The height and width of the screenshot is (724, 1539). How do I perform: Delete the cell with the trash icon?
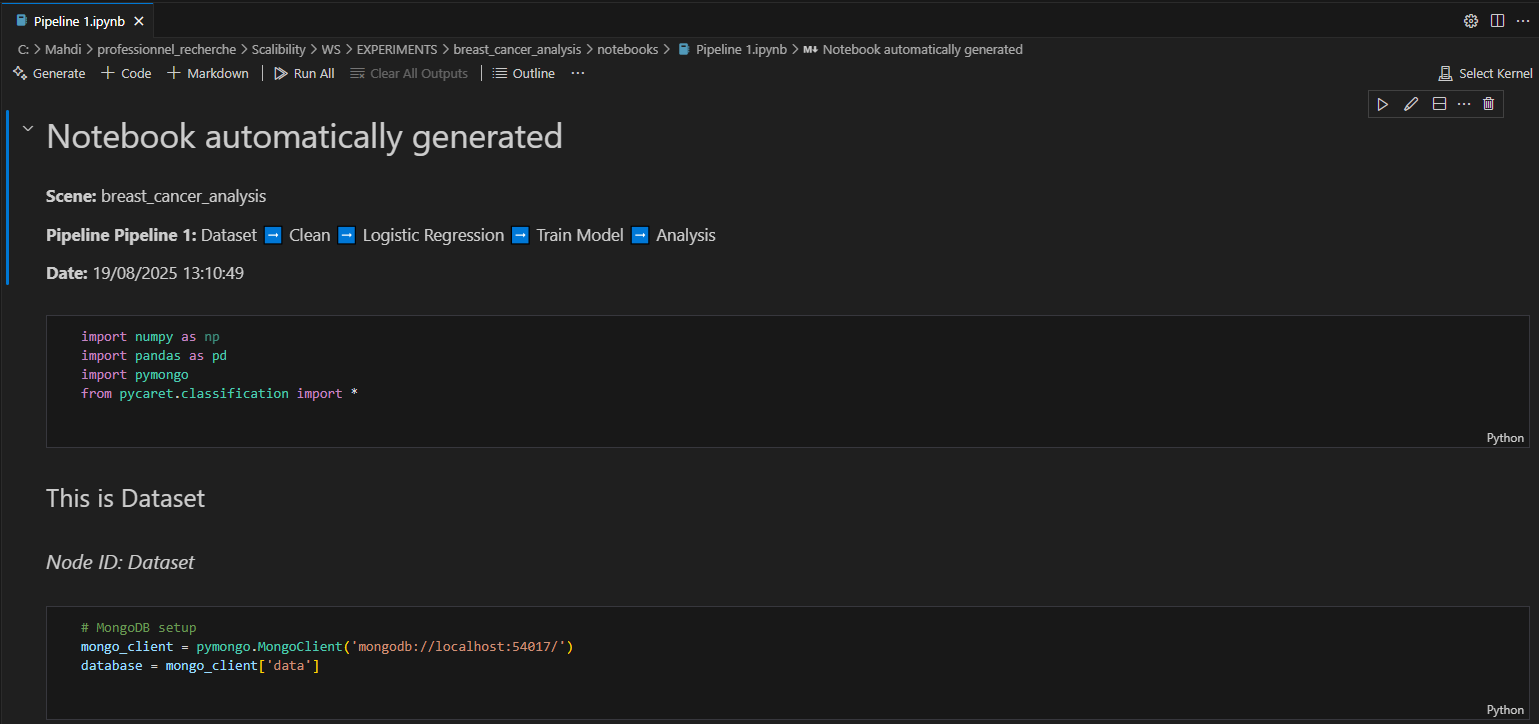1488,104
